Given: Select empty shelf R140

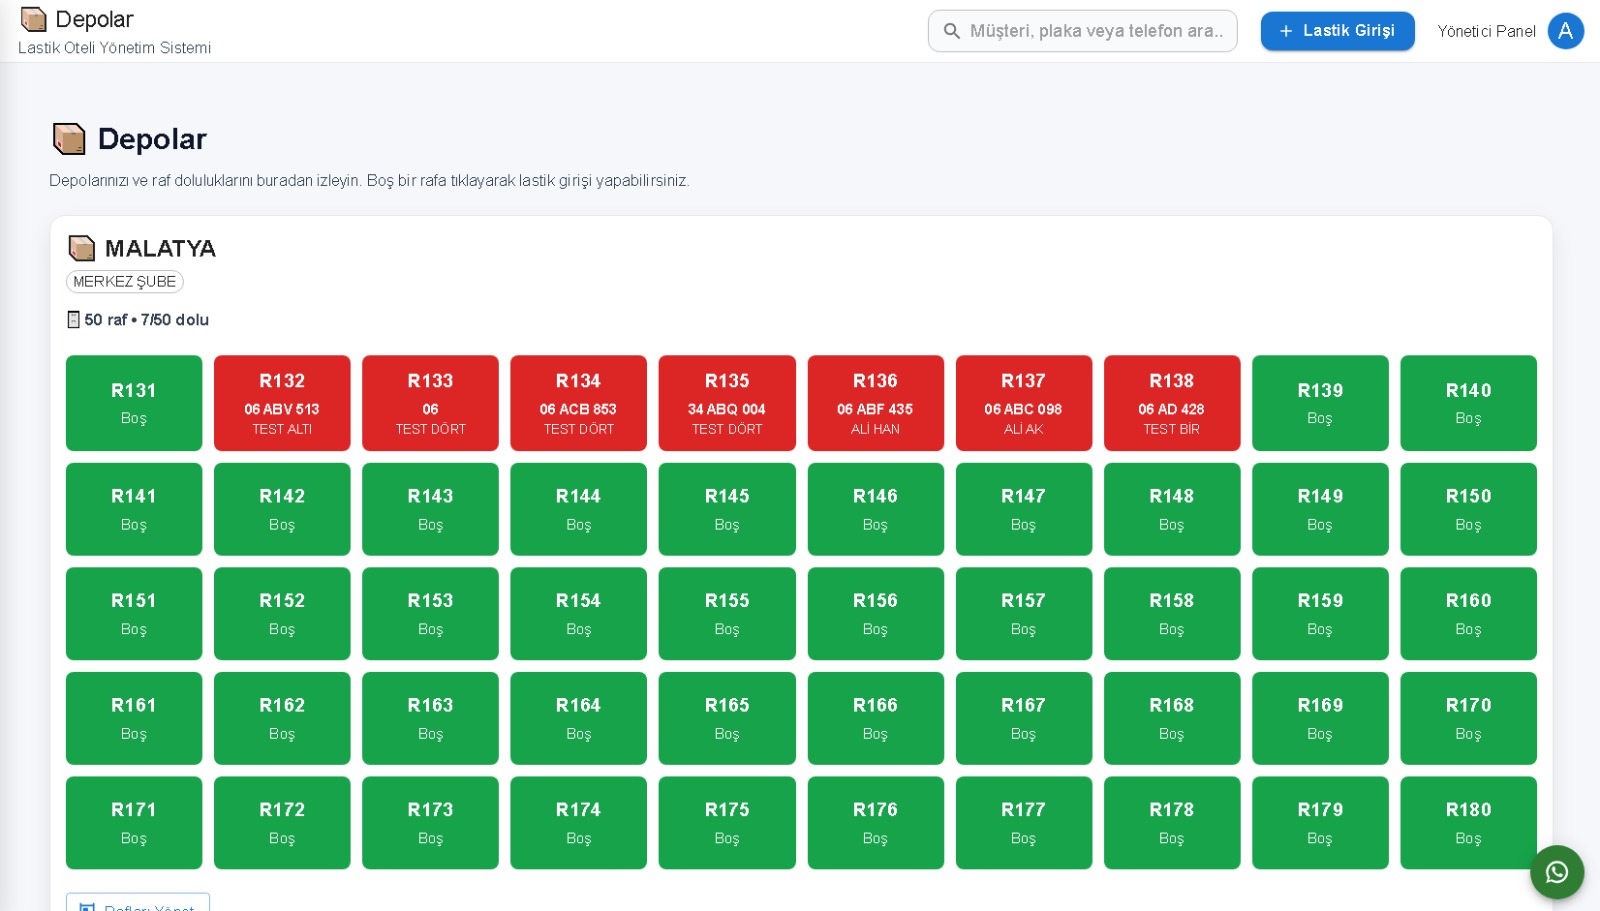Looking at the screenshot, I should click(x=1468, y=403).
